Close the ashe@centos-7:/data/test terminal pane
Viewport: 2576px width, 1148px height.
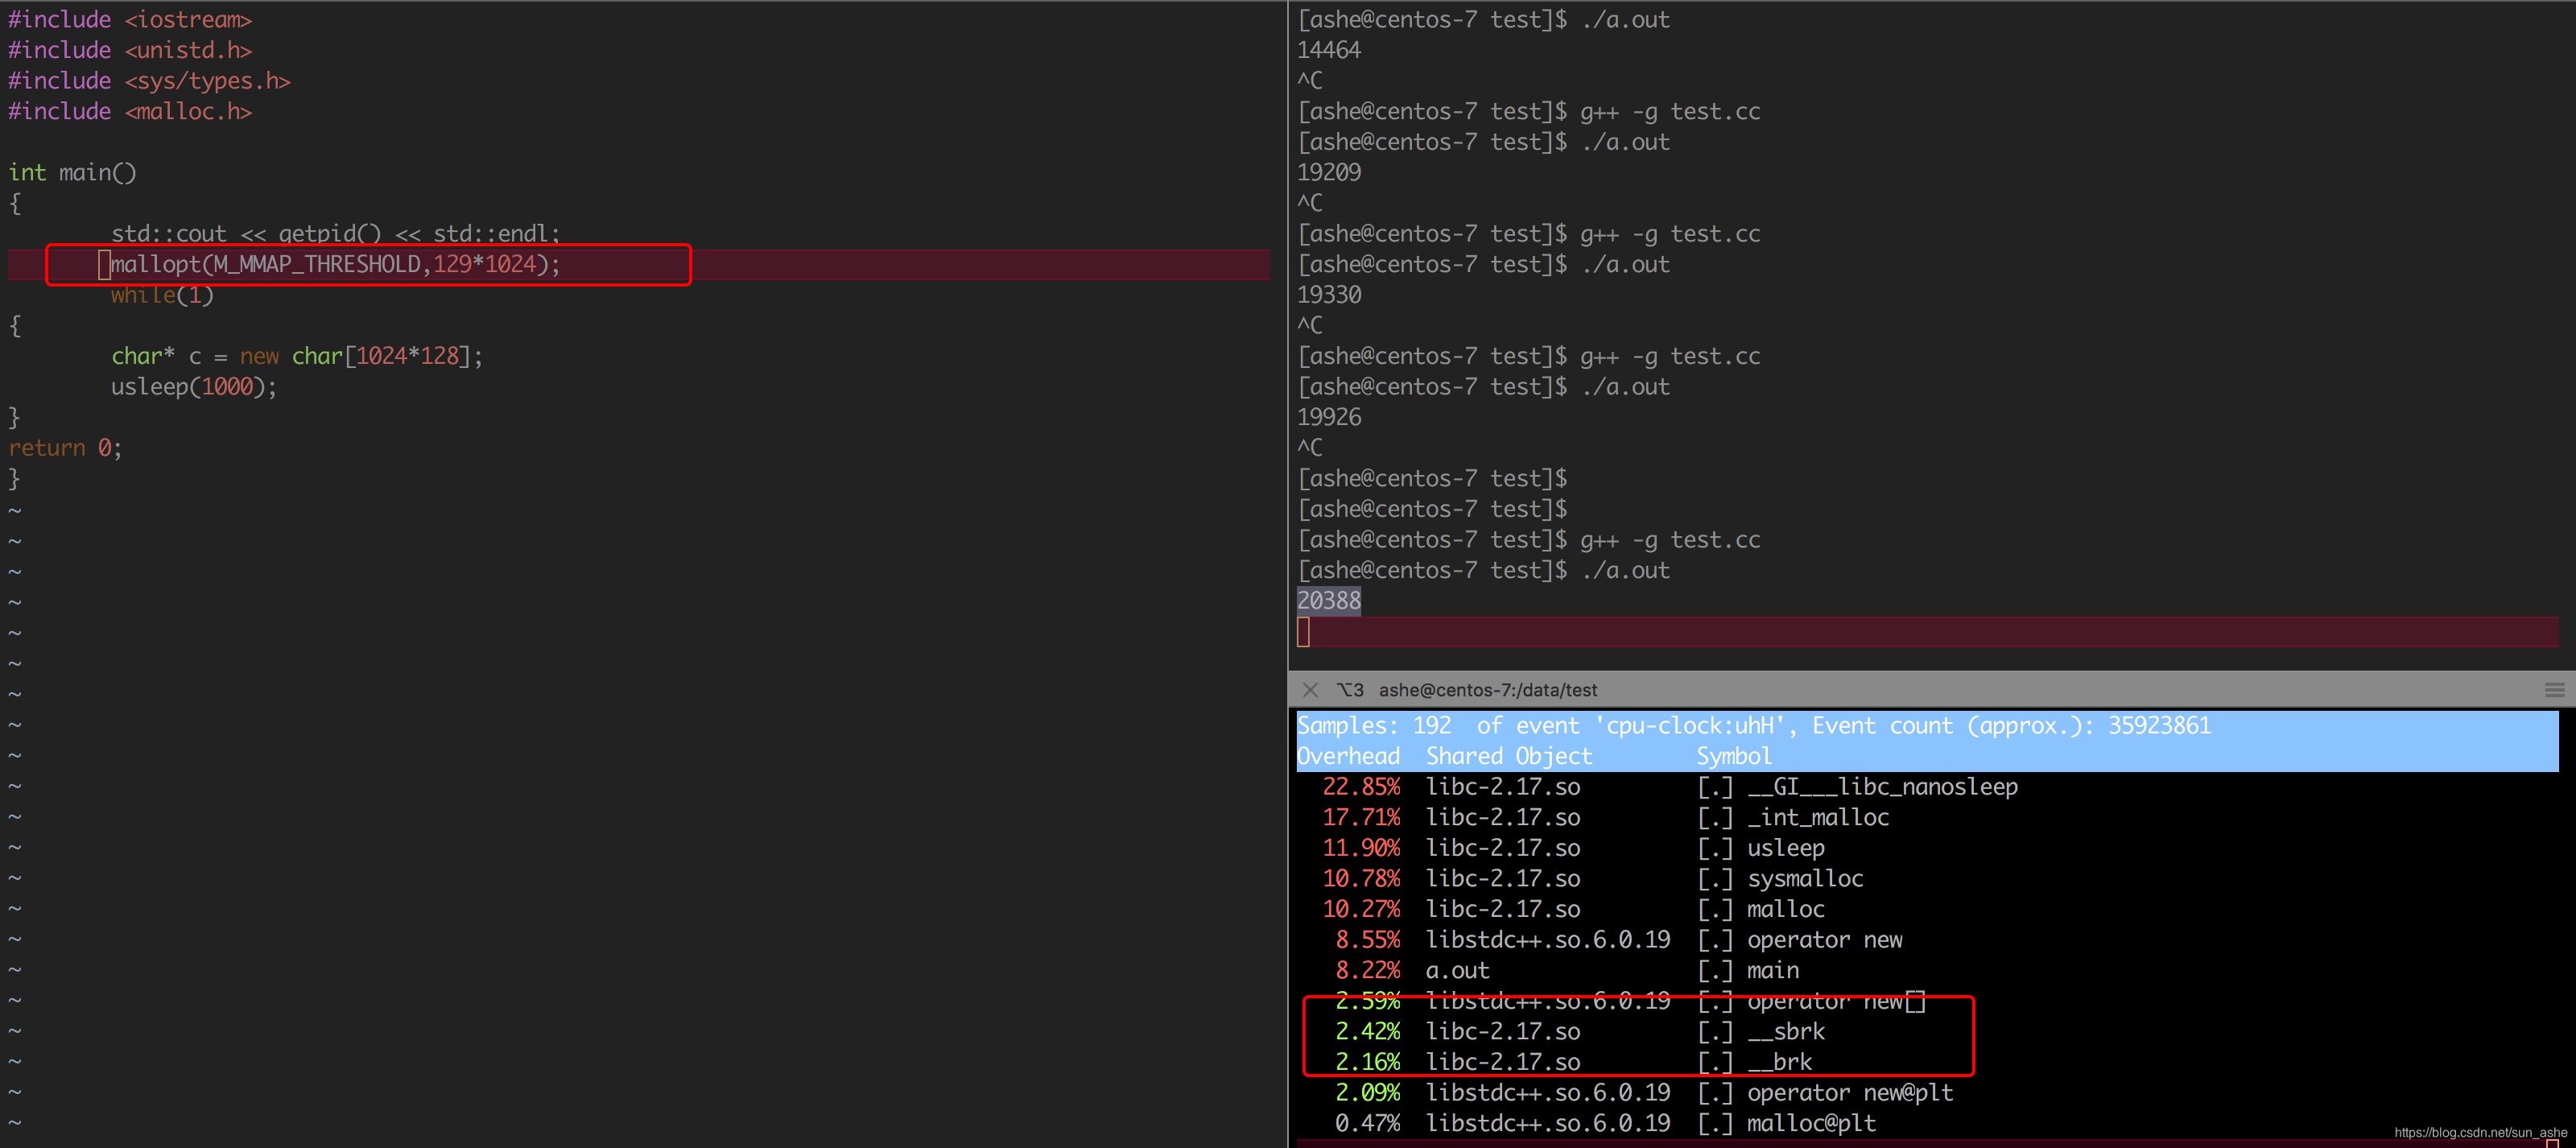click(1310, 690)
